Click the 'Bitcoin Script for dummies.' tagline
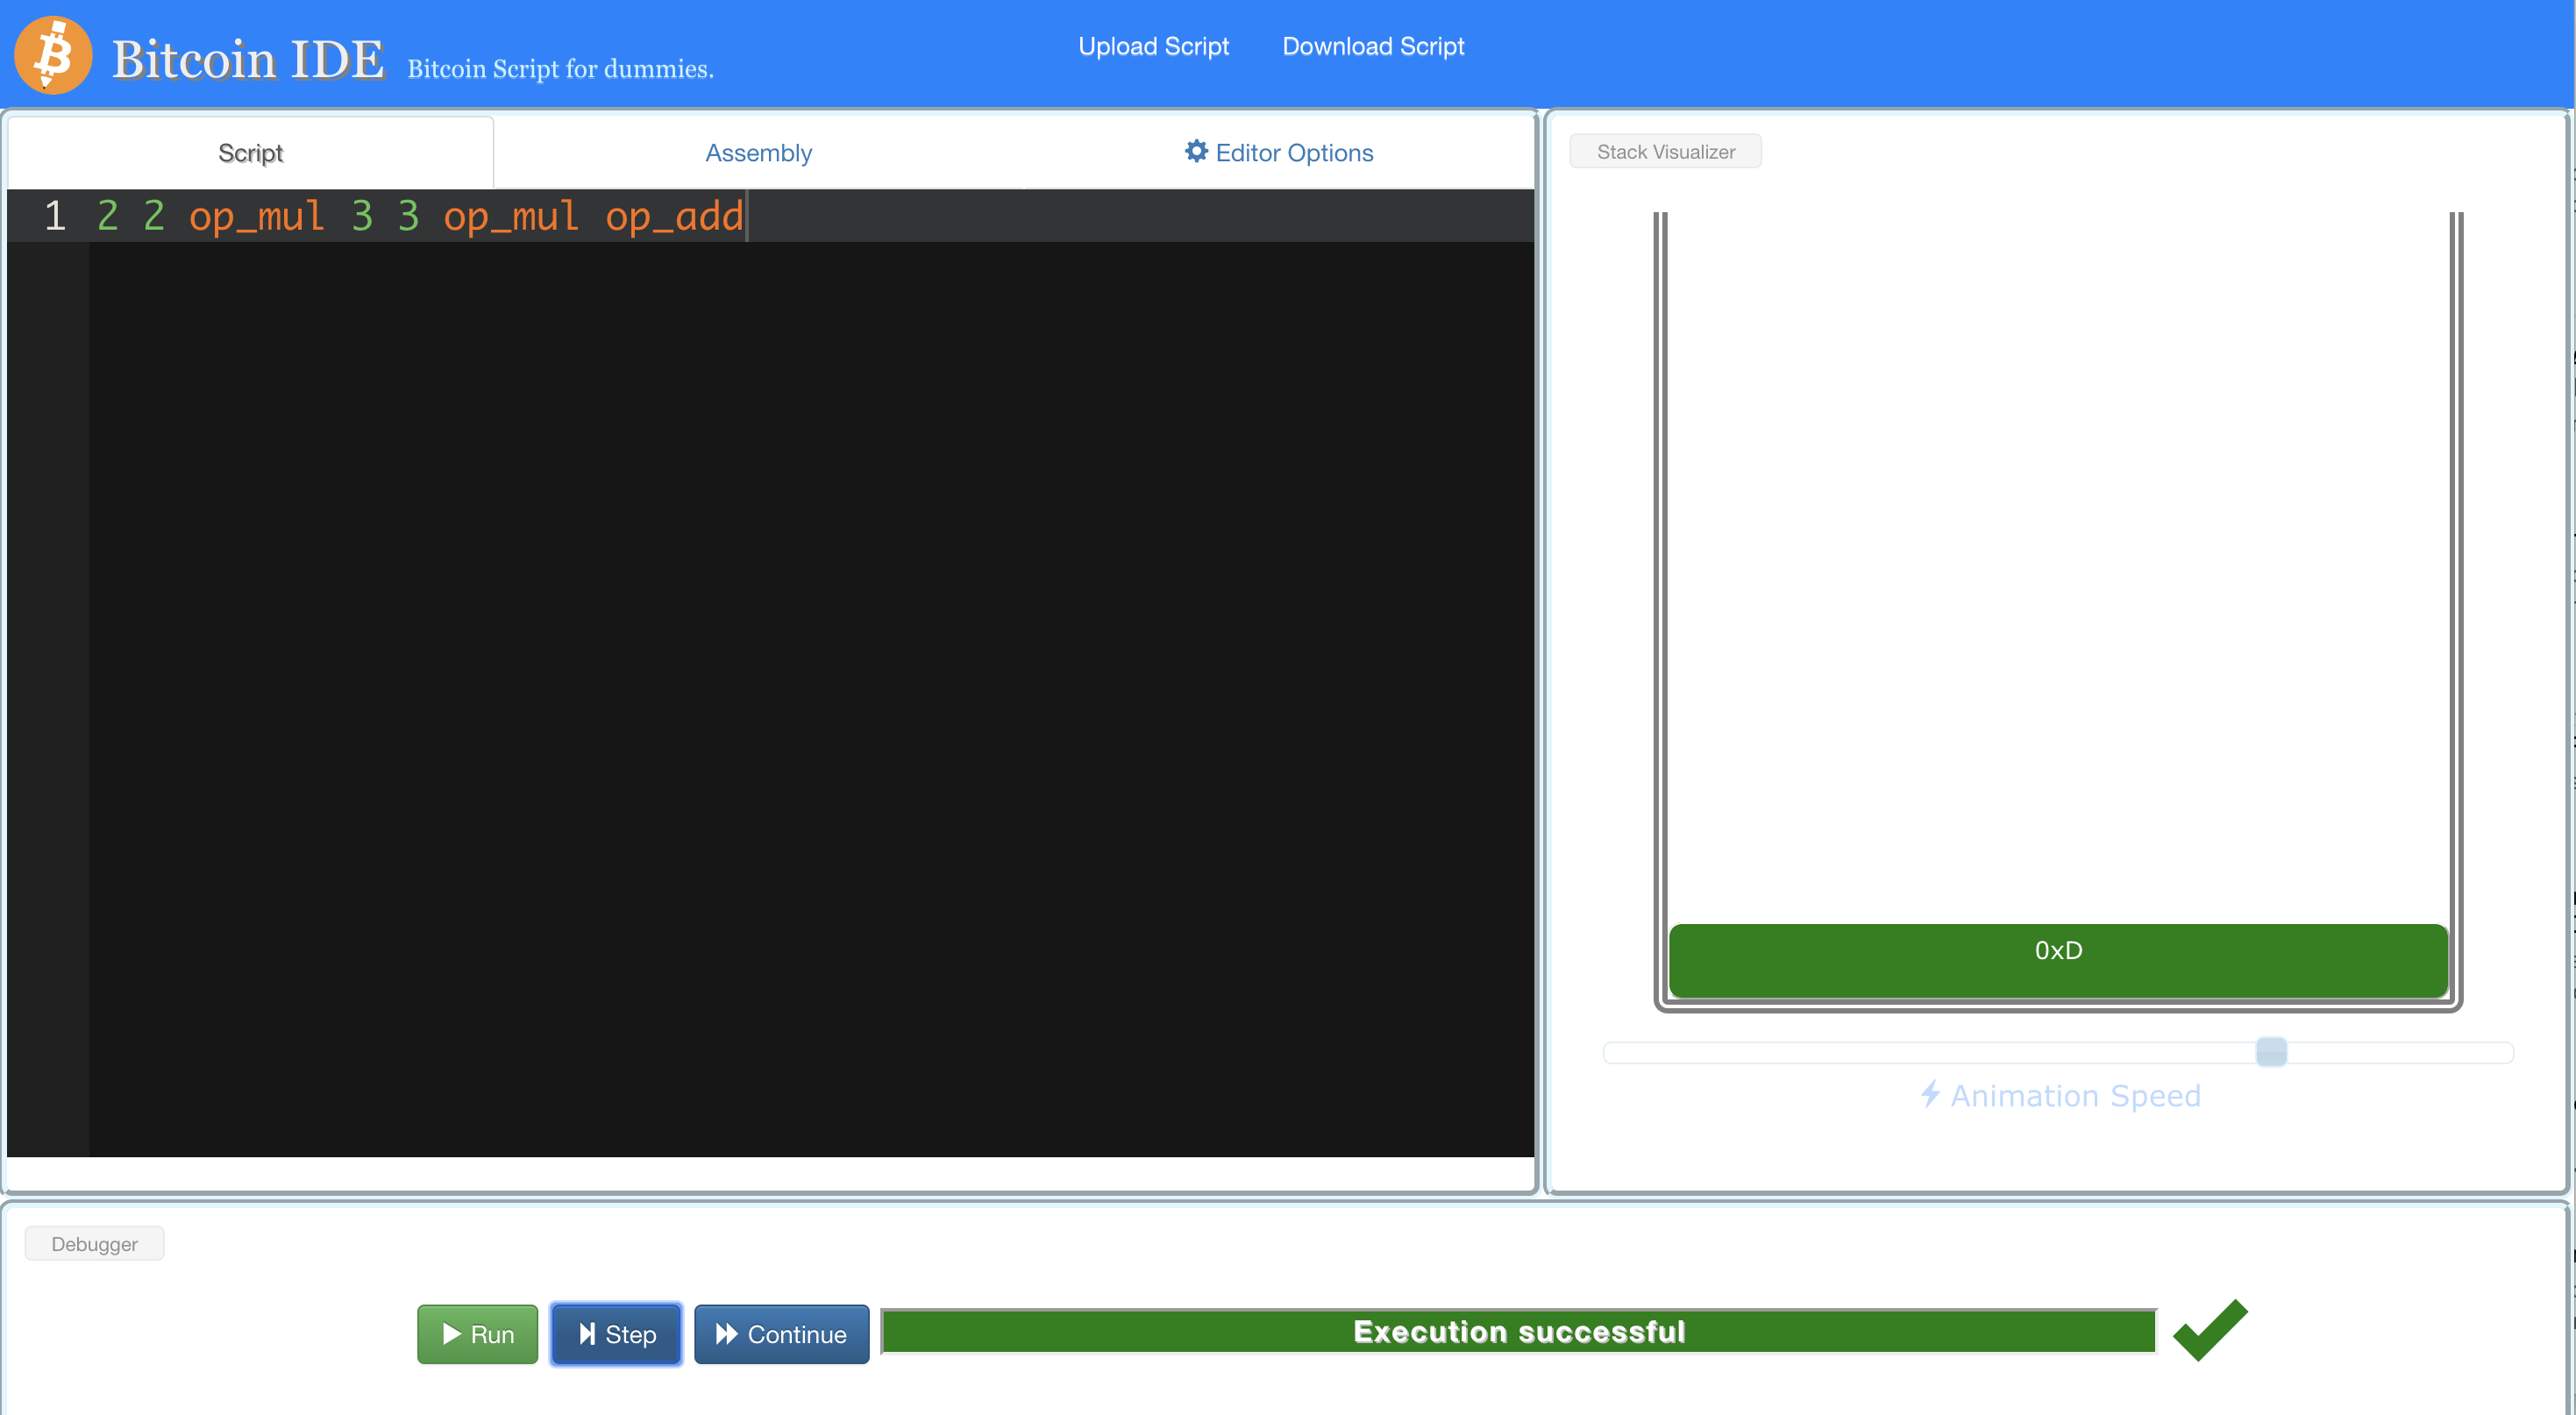The image size is (2576, 1415). point(561,69)
